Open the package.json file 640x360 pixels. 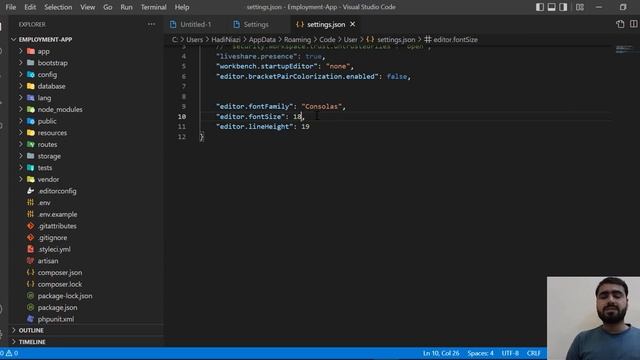[x=57, y=307]
